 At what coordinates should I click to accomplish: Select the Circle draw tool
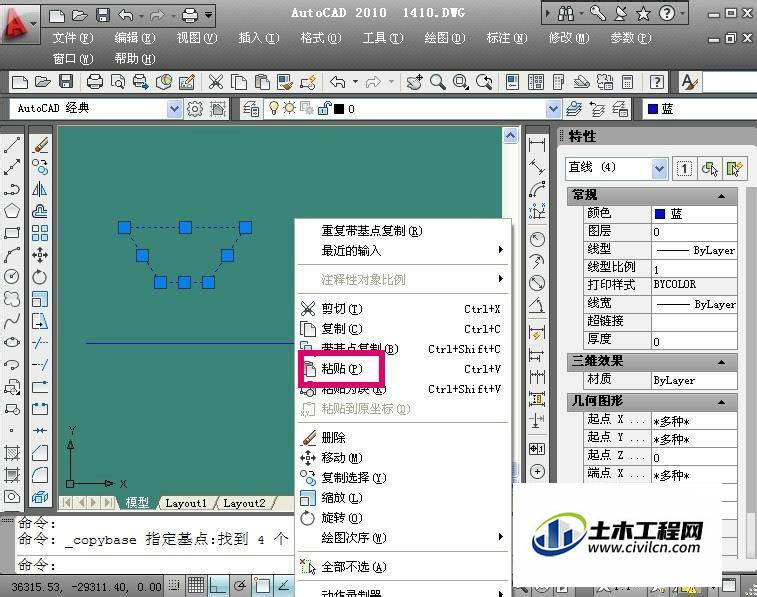coord(12,277)
